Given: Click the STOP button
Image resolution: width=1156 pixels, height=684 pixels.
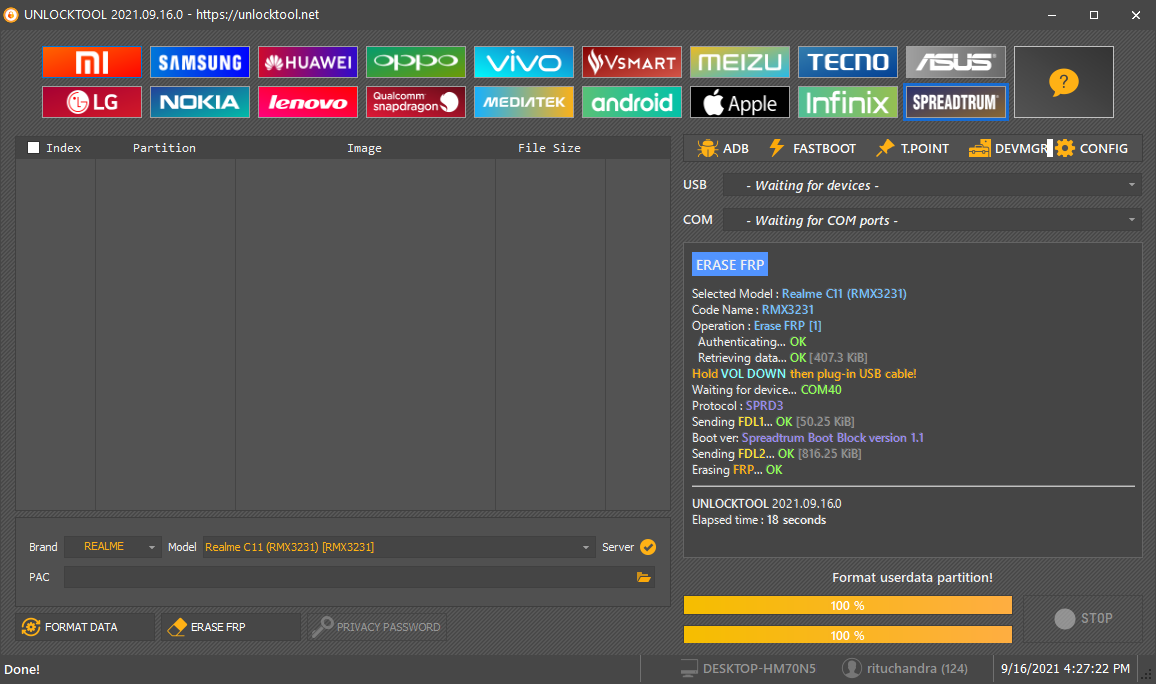Looking at the screenshot, I should point(1083,618).
